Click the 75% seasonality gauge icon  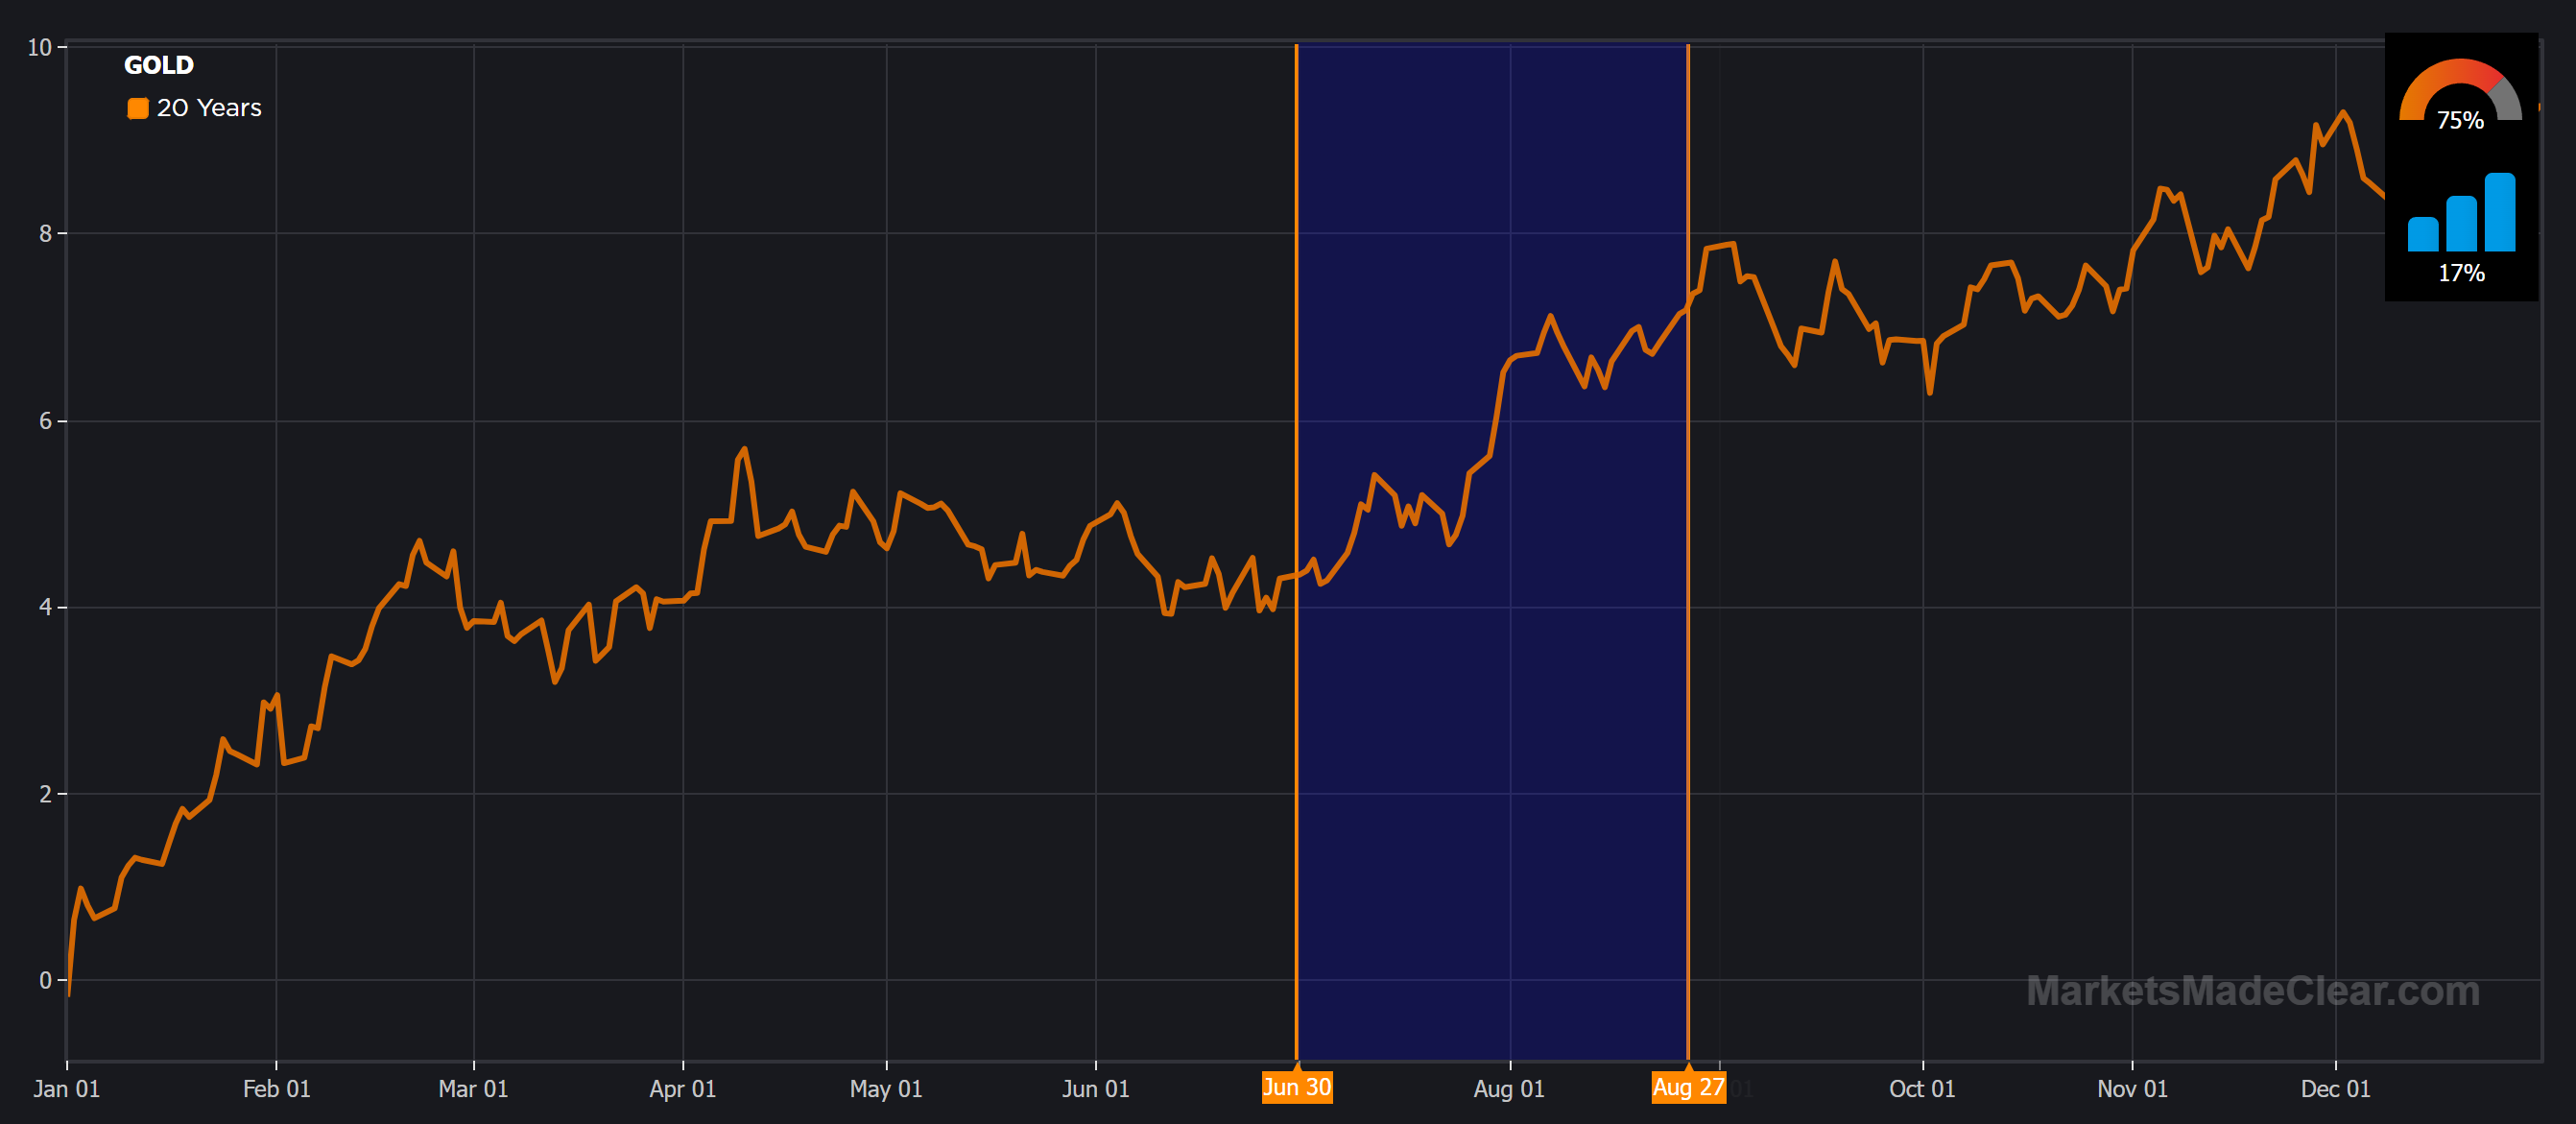[2461, 95]
